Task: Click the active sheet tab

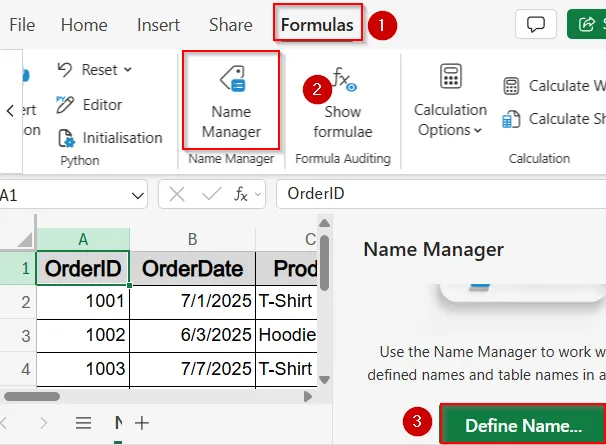Action: click(119, 424)
